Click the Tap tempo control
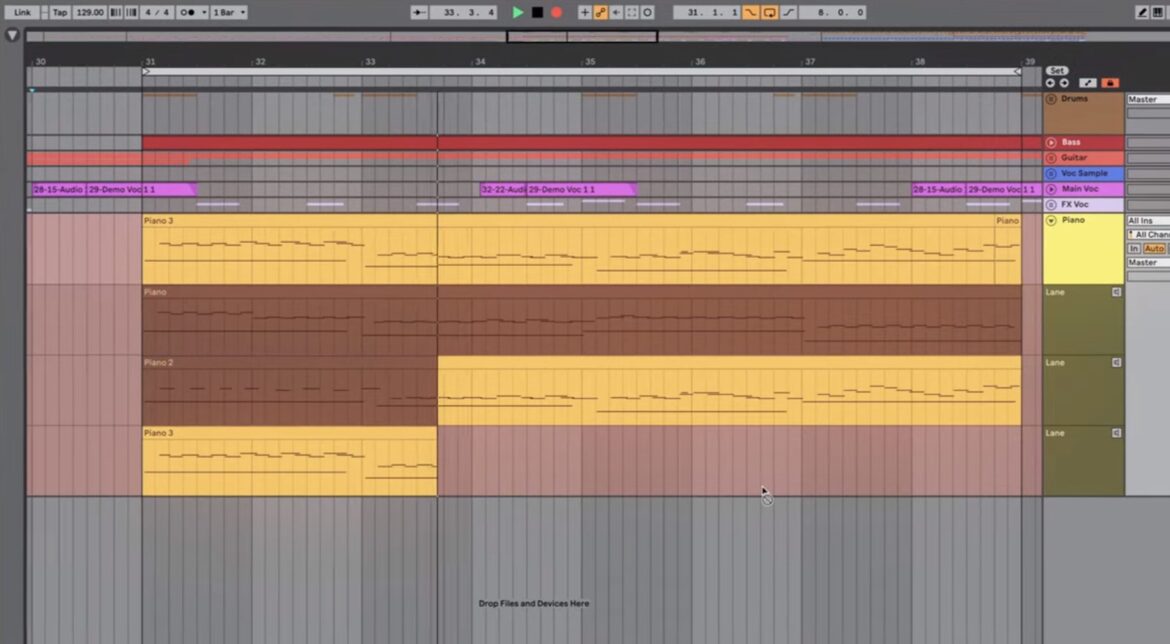The image size is (1170, 644). pyautogui.click(x=60, y=12)
